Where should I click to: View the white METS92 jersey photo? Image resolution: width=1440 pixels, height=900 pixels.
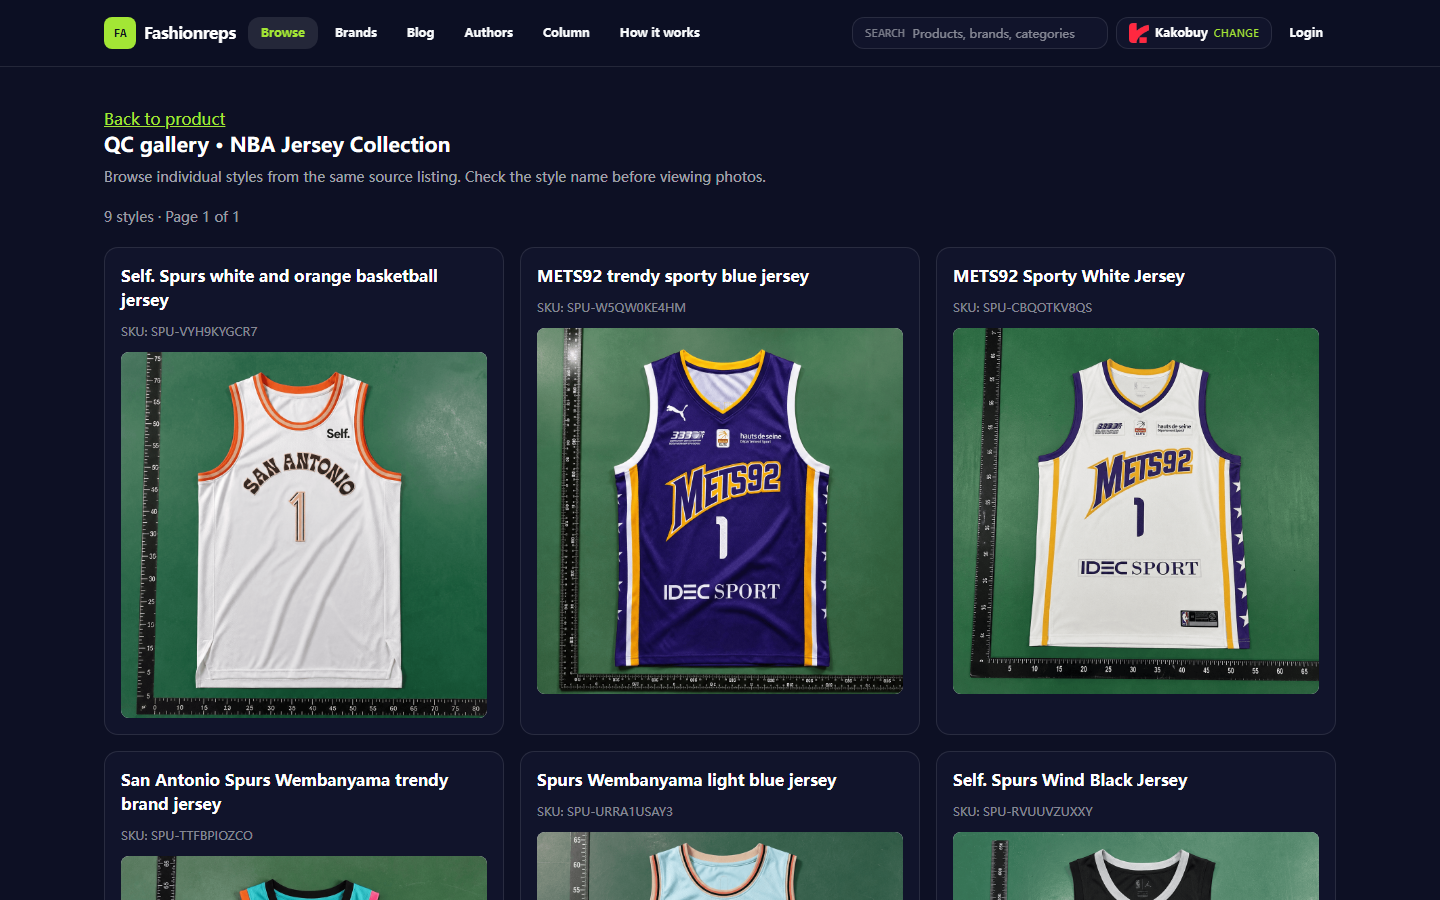click(1136, 511)
